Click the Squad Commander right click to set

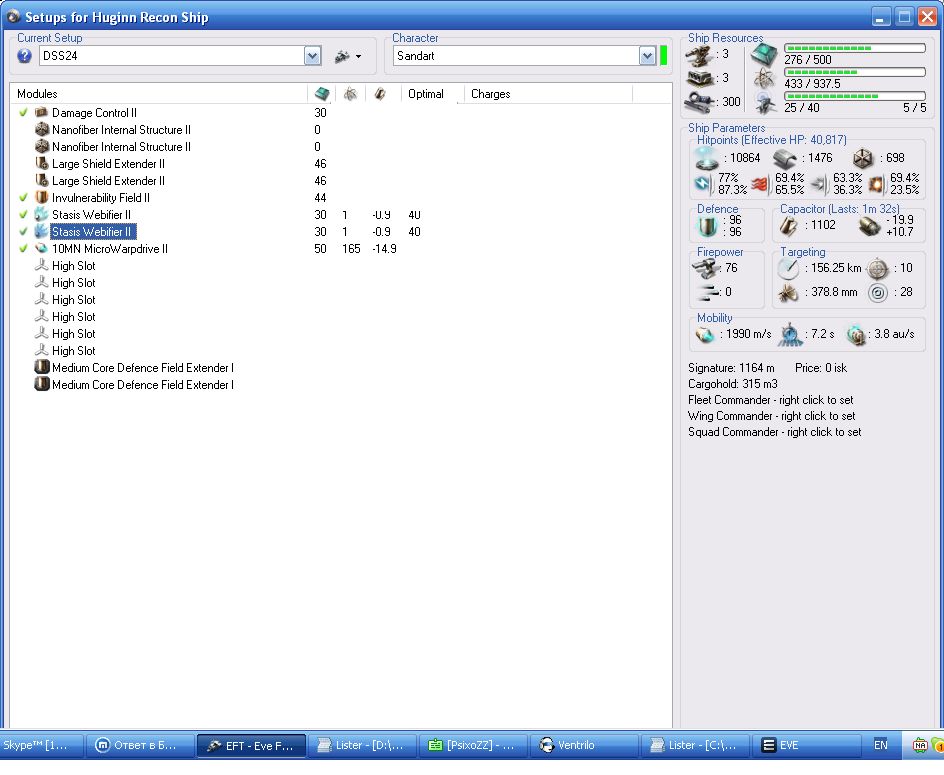point(774,432)
